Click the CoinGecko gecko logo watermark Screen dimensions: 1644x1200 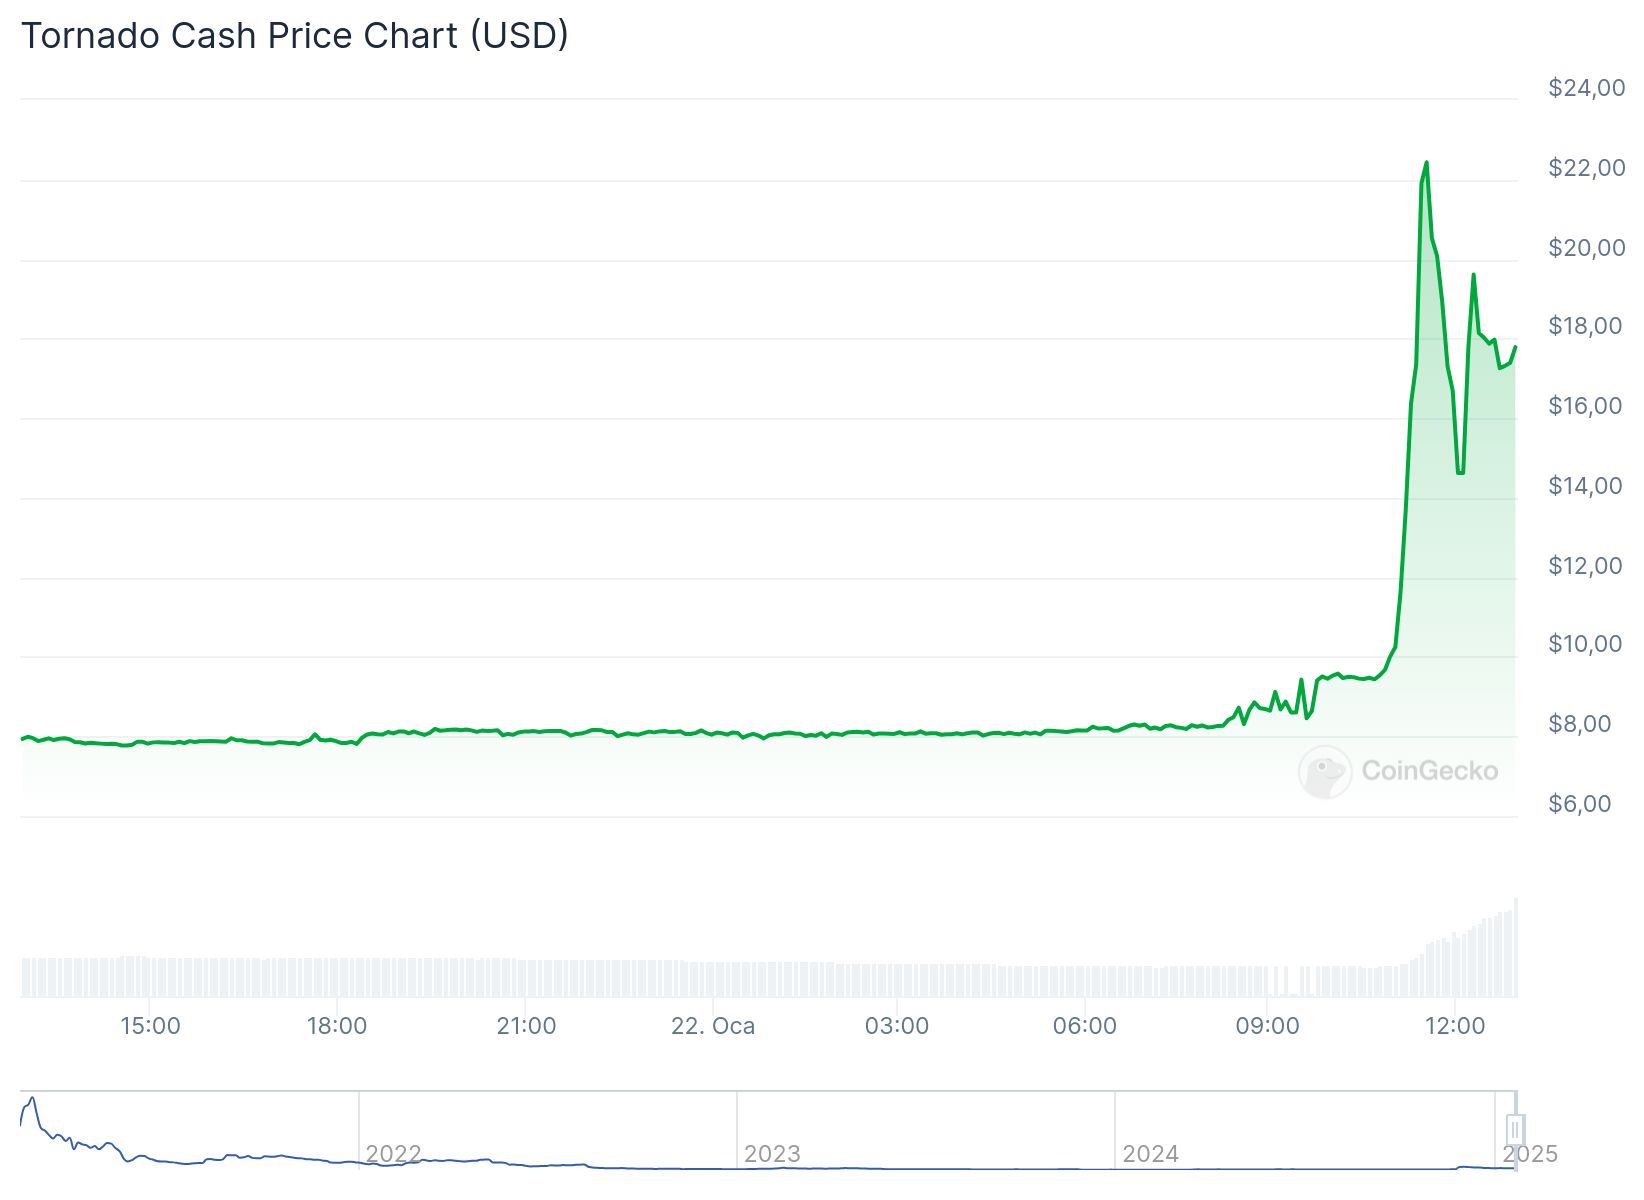coord(1324,772)
